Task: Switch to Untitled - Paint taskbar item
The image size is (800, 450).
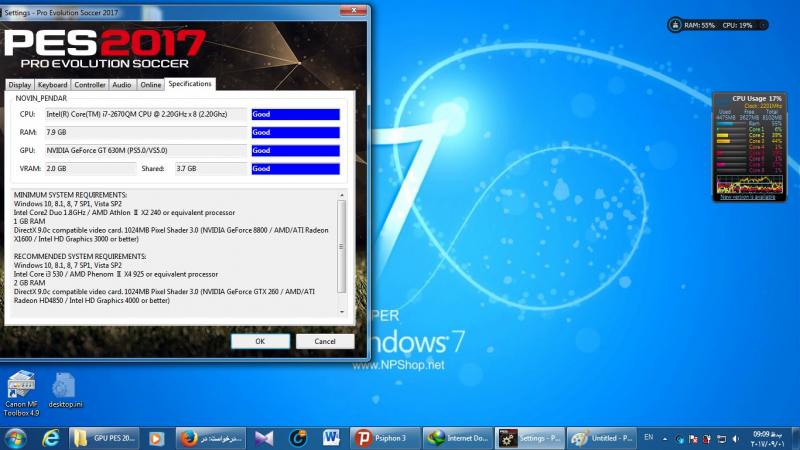Action: click(602, 438)
